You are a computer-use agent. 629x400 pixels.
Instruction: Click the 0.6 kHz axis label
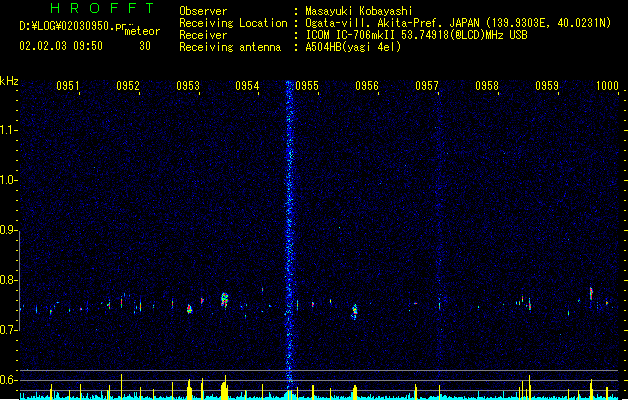[8, 380]
